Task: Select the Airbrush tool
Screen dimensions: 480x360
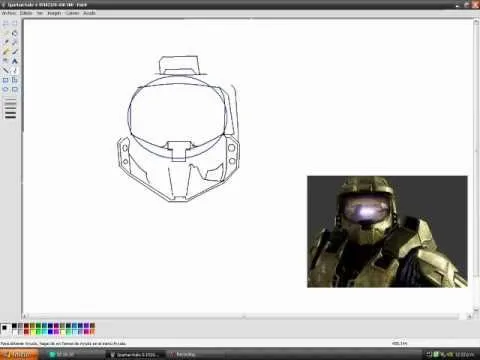Action: (x=6, y=61)
